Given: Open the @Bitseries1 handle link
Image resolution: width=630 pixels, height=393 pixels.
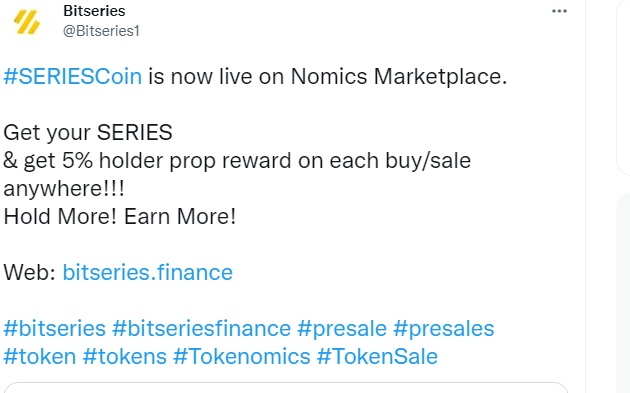Looking at the screenshot, I should (101, 31).
